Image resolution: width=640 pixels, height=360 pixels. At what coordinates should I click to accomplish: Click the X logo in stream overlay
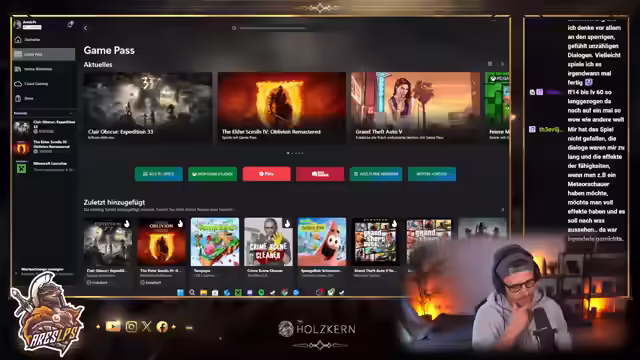[x=147, y=326]
